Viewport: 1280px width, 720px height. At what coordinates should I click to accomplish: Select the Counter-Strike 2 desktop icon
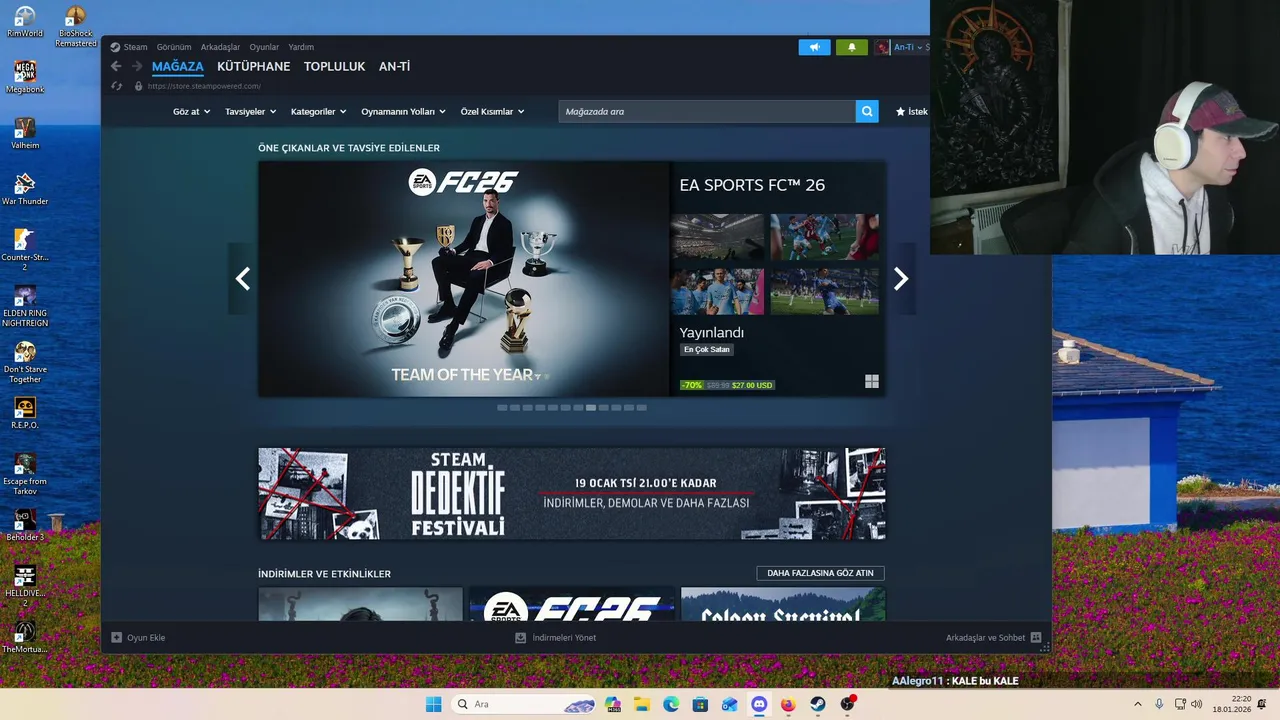(x=25, y=250)
